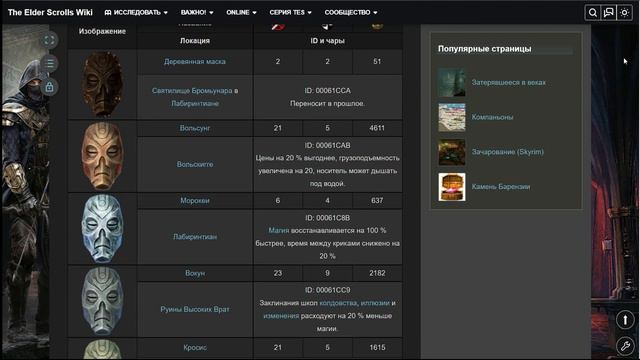Click the value 1615 in Кросис row
The image size is (640, 360).
[377, 348]
